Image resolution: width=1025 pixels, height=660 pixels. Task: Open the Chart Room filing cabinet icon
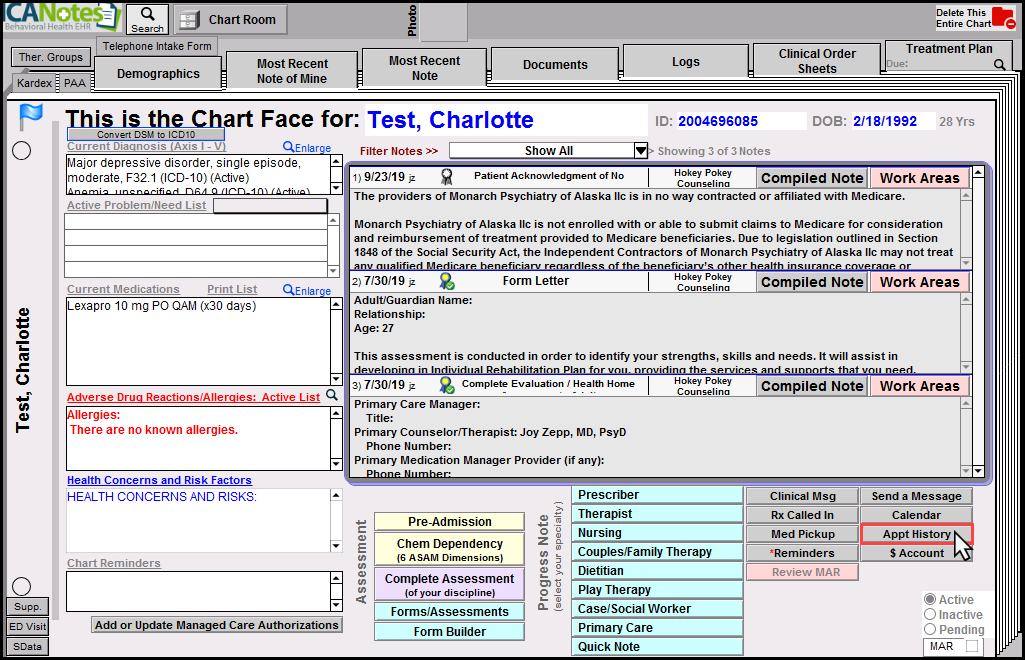click(x=189, y=20)
